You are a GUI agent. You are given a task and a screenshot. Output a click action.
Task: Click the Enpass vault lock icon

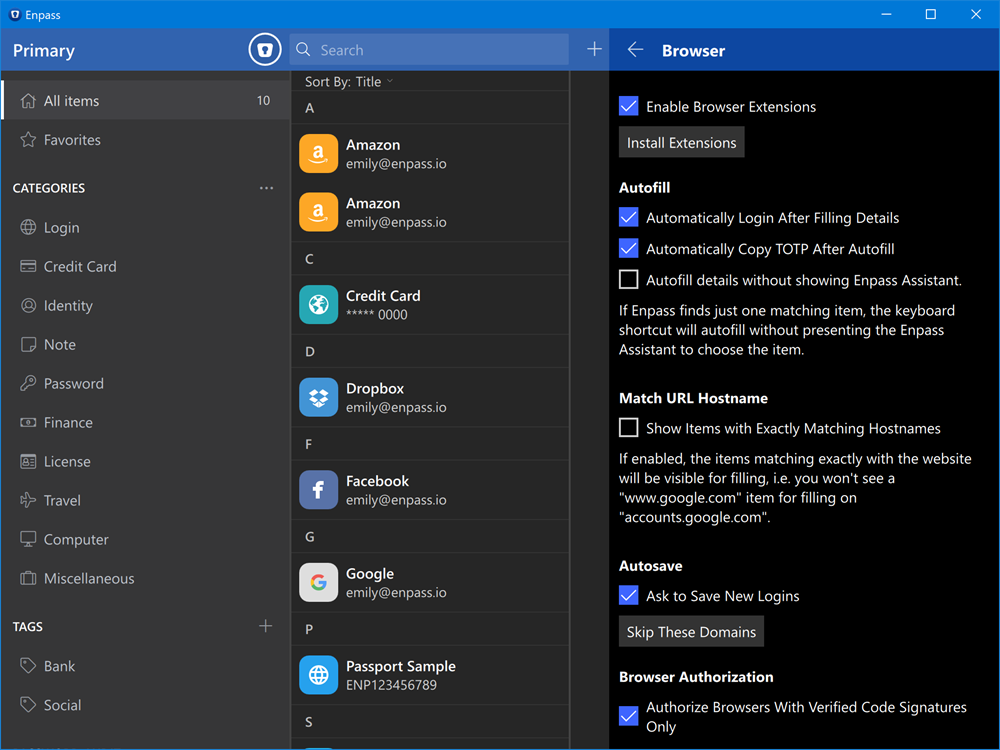265,50
